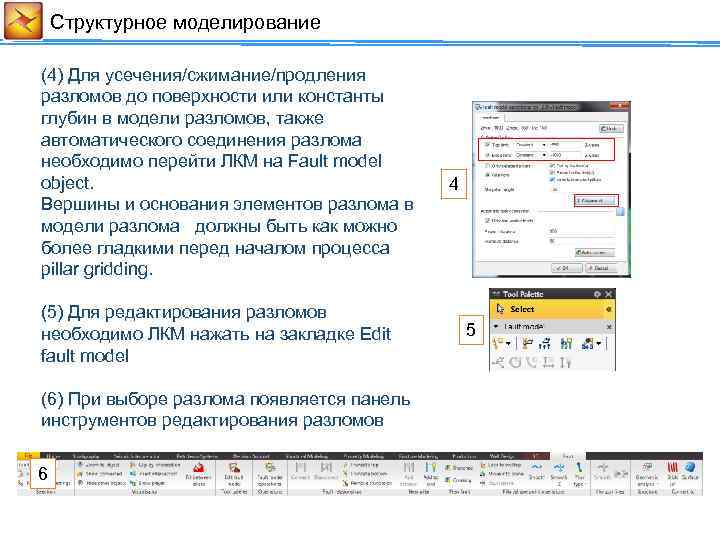Open Tool Palette settings gear
Screen dimensions: 720x540
click(x=597, y=294)
